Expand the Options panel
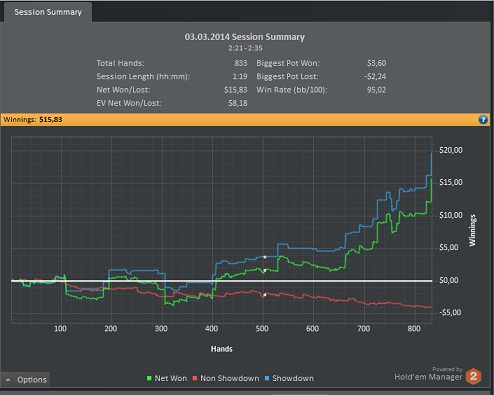Screen dimensions: 494x395 26,380
